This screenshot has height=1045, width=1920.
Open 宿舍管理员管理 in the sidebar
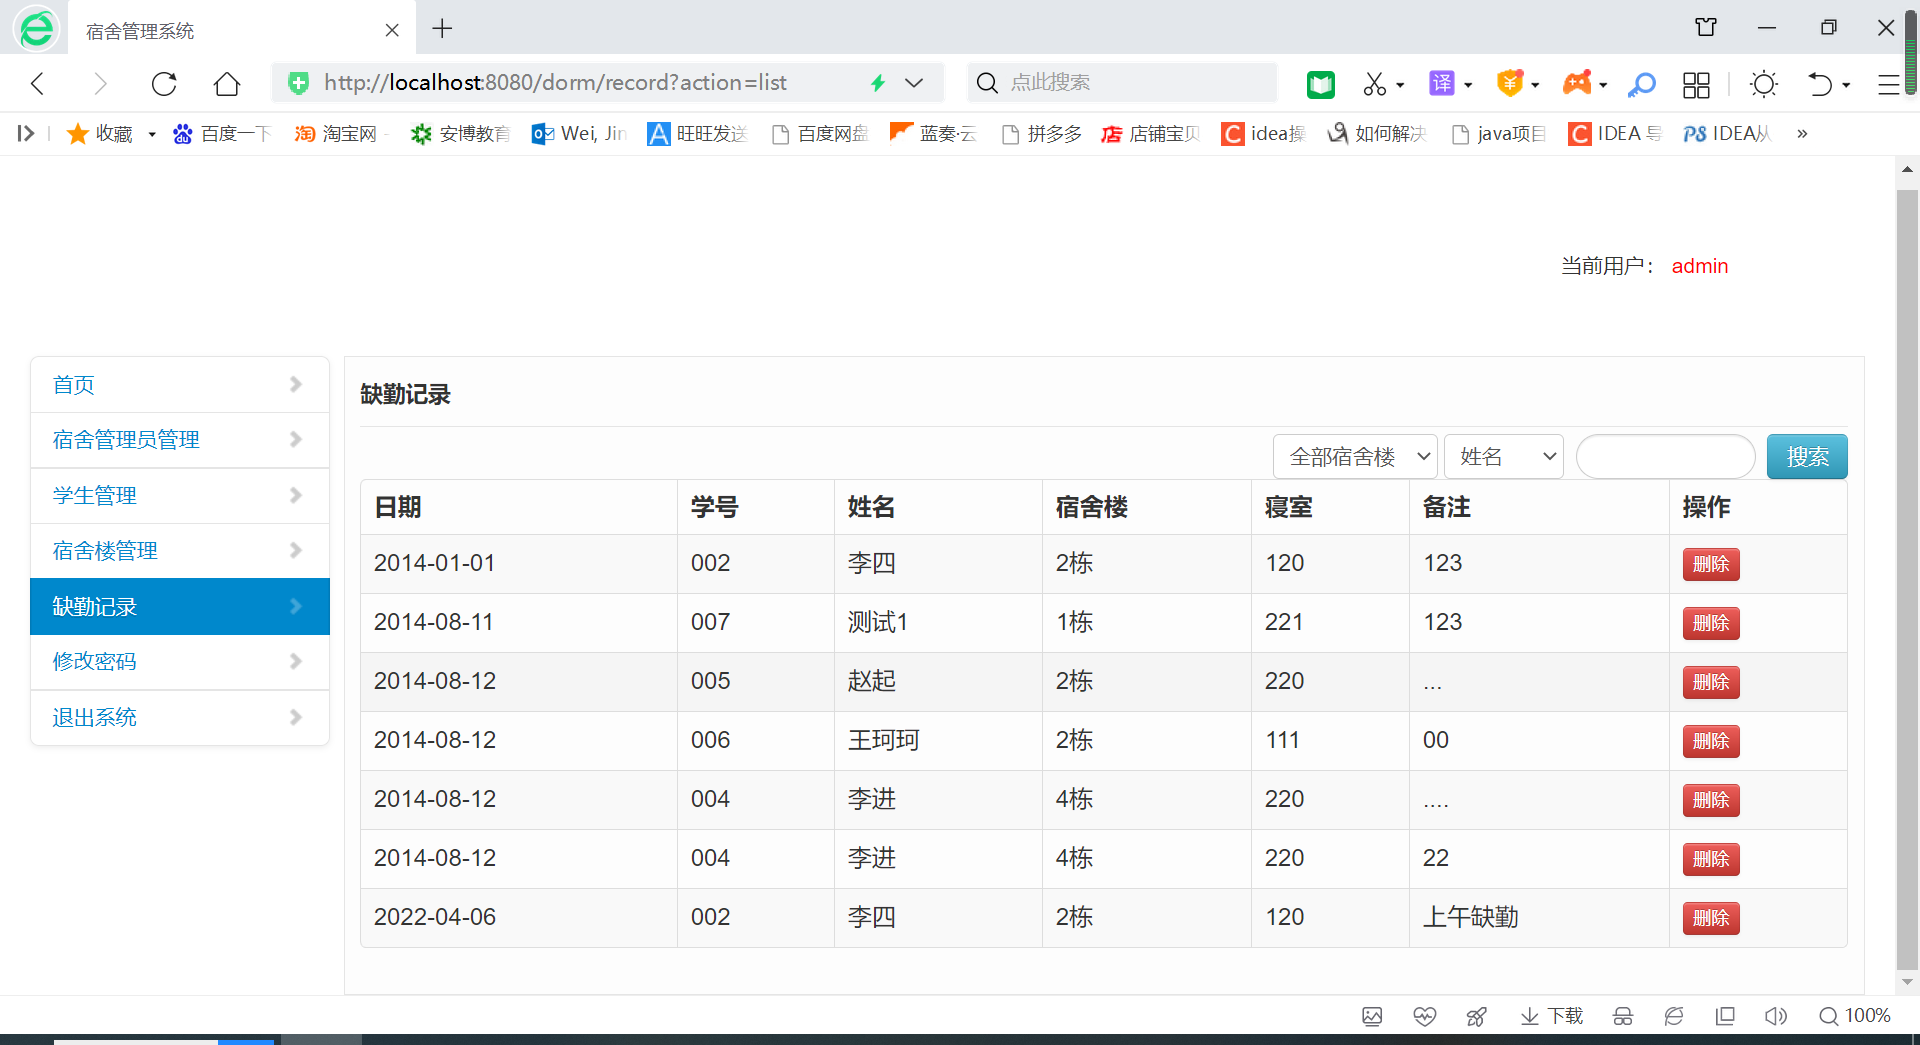tap(180, 440)
